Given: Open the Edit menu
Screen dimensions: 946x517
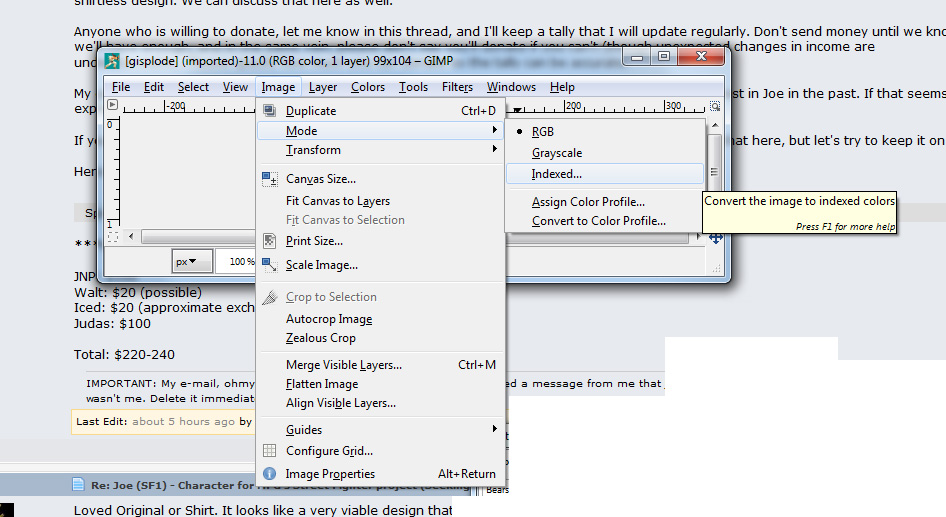Looking at the screenshot, I should (x=153, y=87).
